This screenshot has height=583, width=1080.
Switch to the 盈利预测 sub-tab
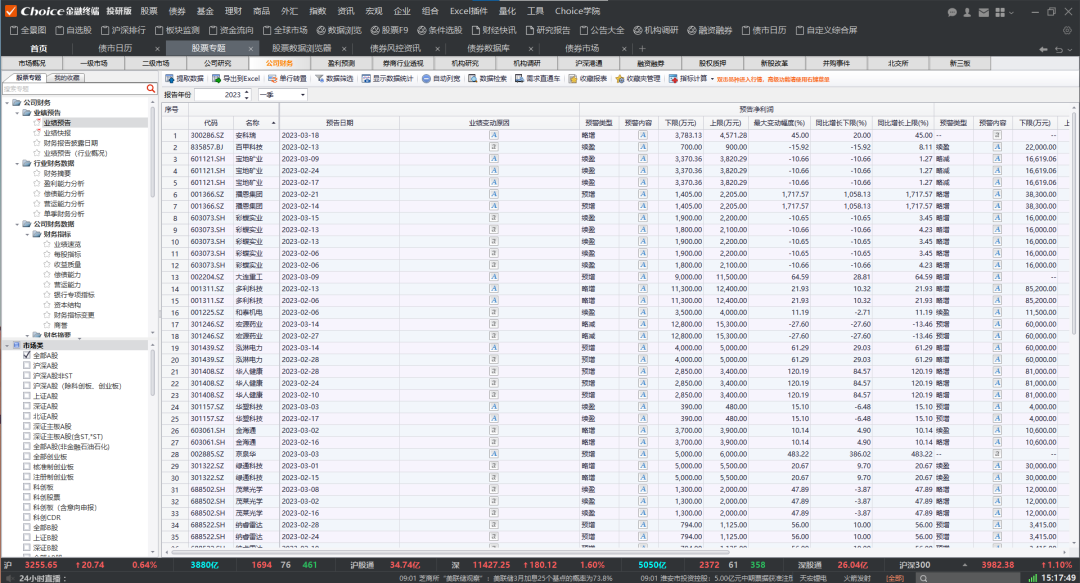(x=341, y=63)
